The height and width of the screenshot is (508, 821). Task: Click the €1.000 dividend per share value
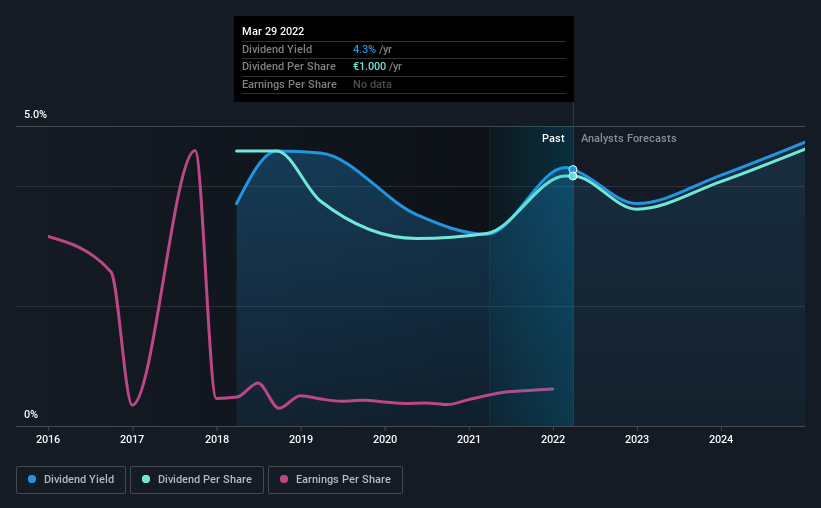click(370, 67)
